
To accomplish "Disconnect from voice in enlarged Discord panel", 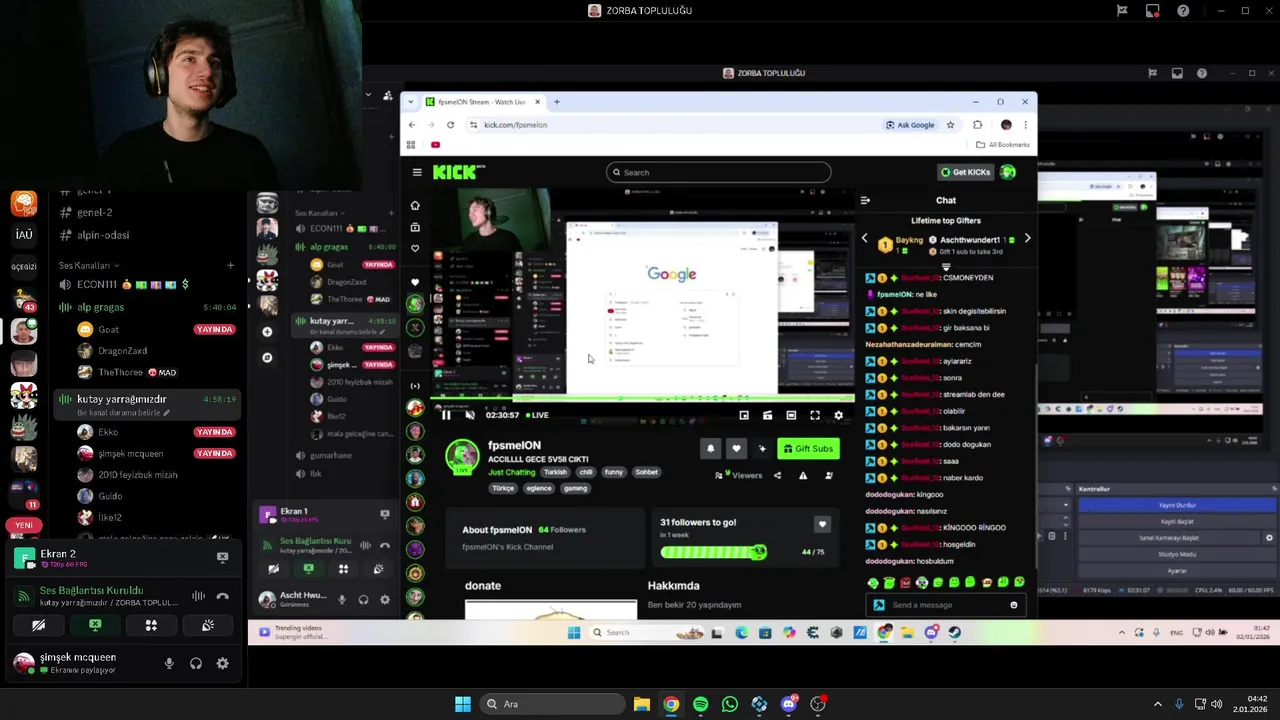I will point(222,596).
